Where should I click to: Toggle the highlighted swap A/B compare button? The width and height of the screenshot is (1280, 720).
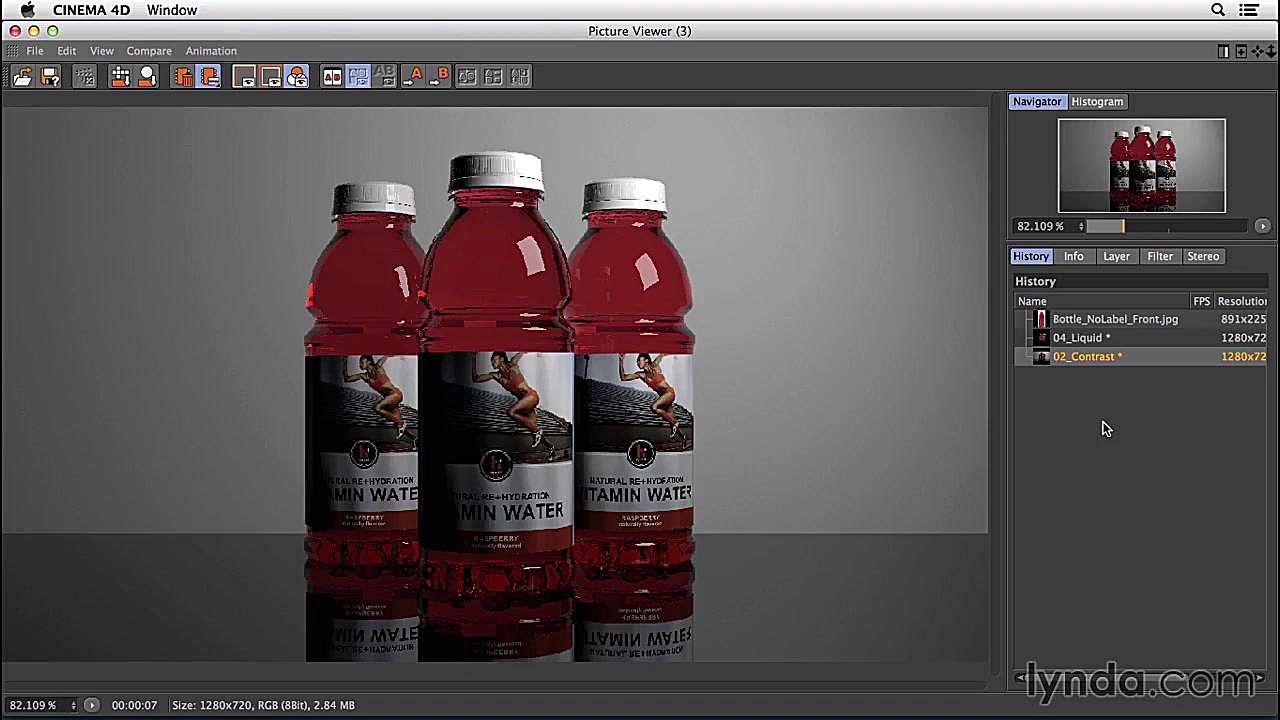[x=358, y=77]
